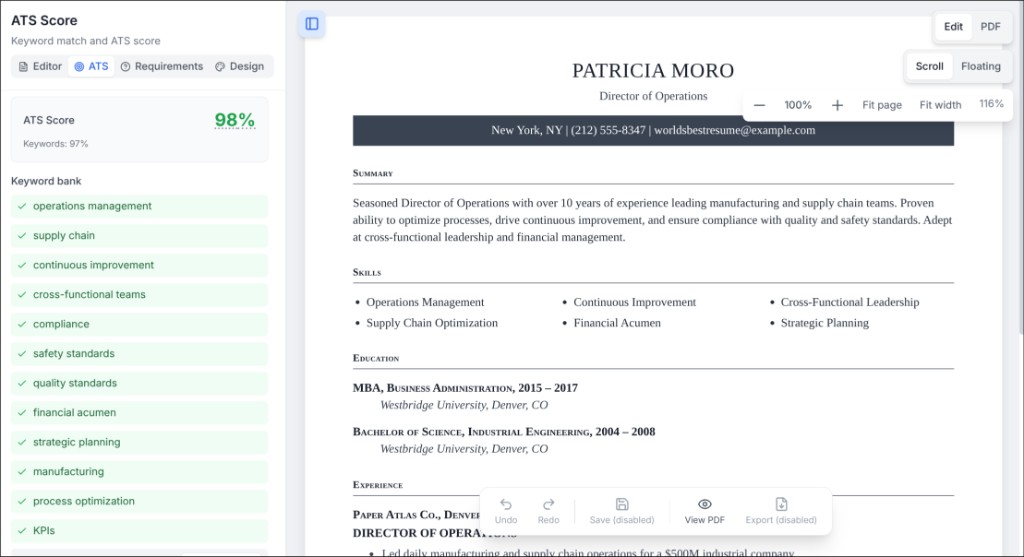Click the Fit page button
The width and height of the screenshot is (1024, 557).
pos(882,105)
